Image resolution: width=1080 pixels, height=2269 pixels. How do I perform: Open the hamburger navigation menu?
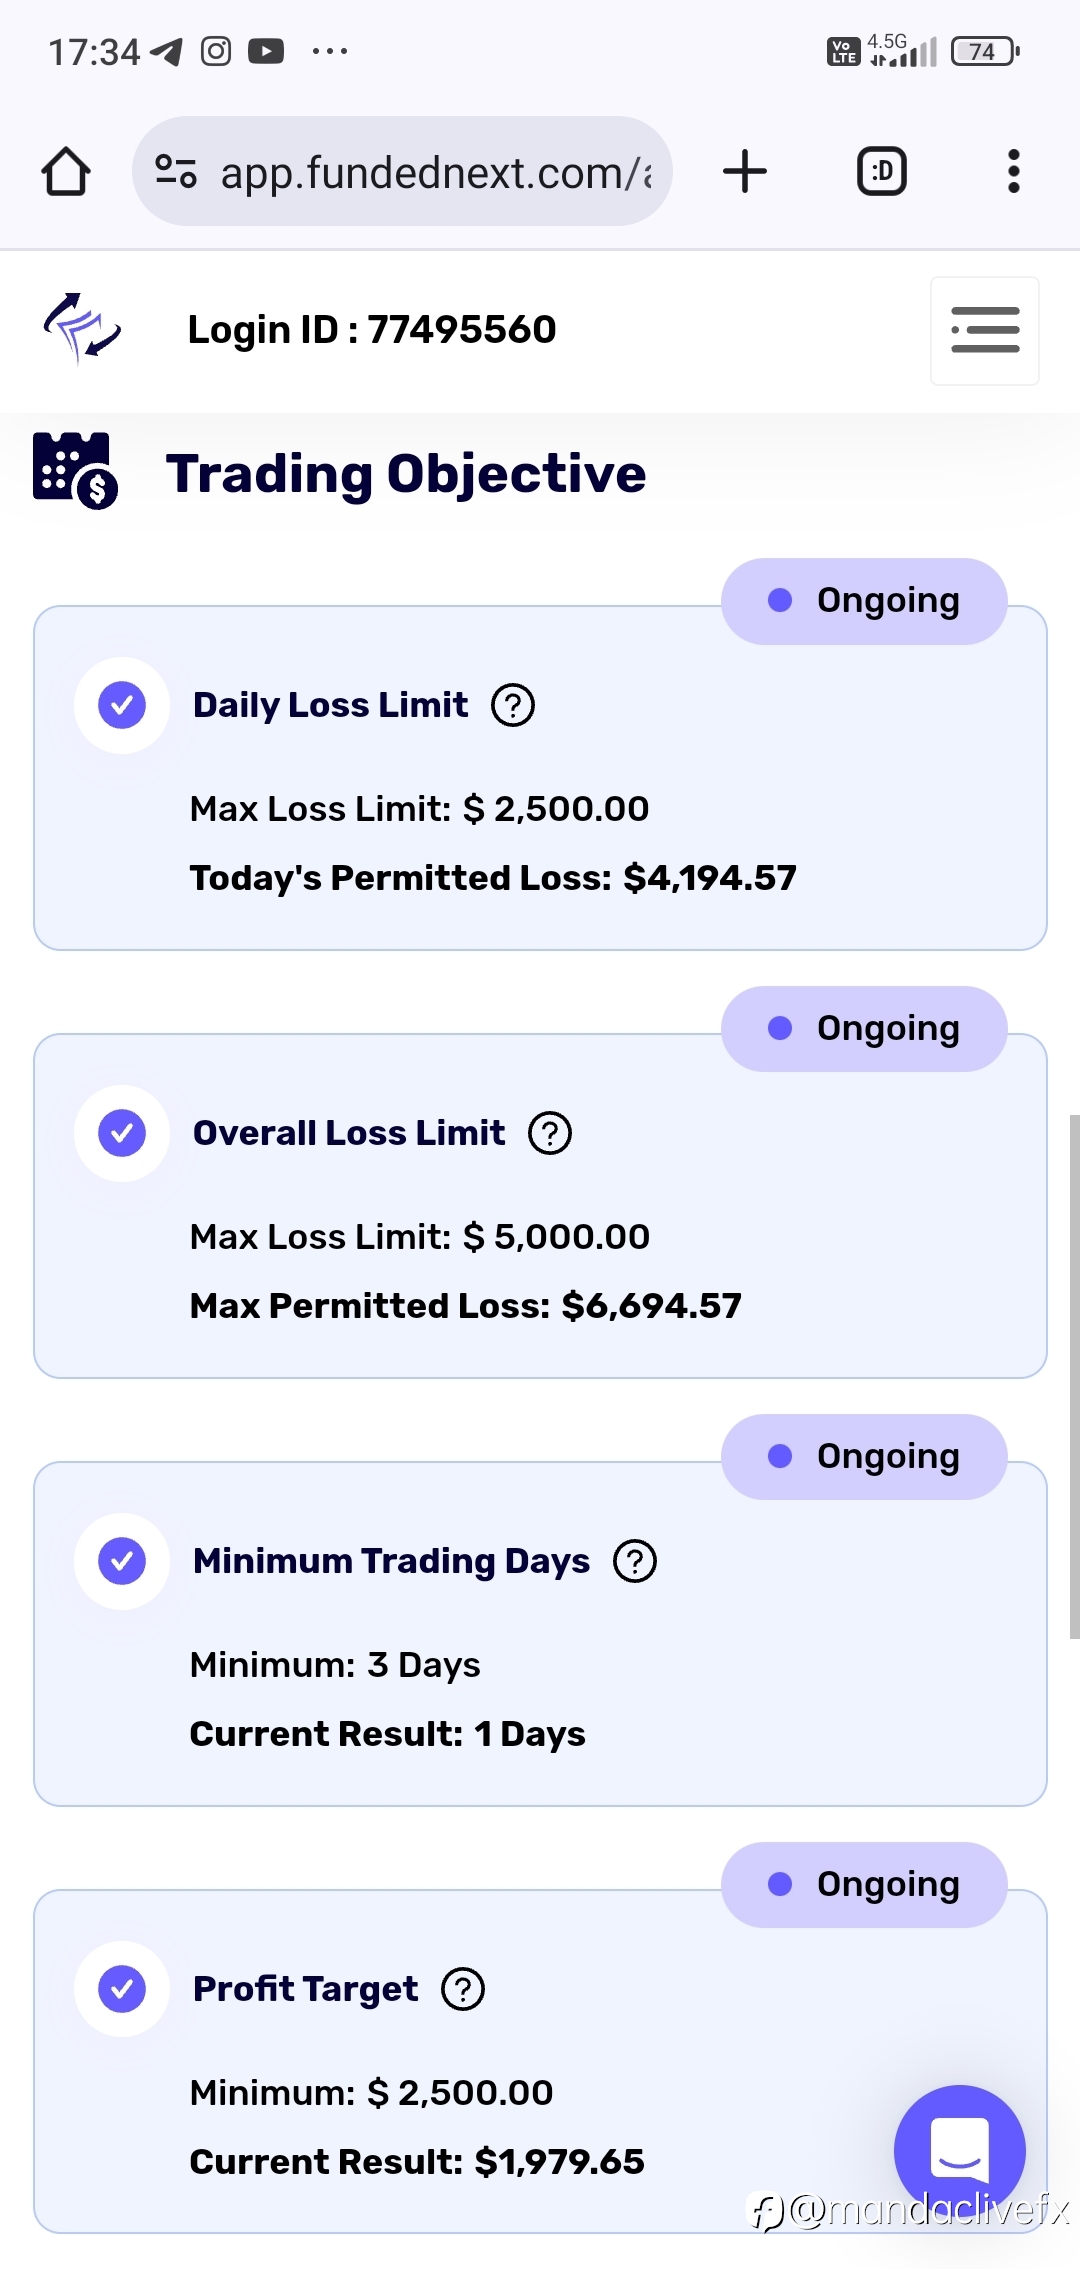click(x=985, y=330)
